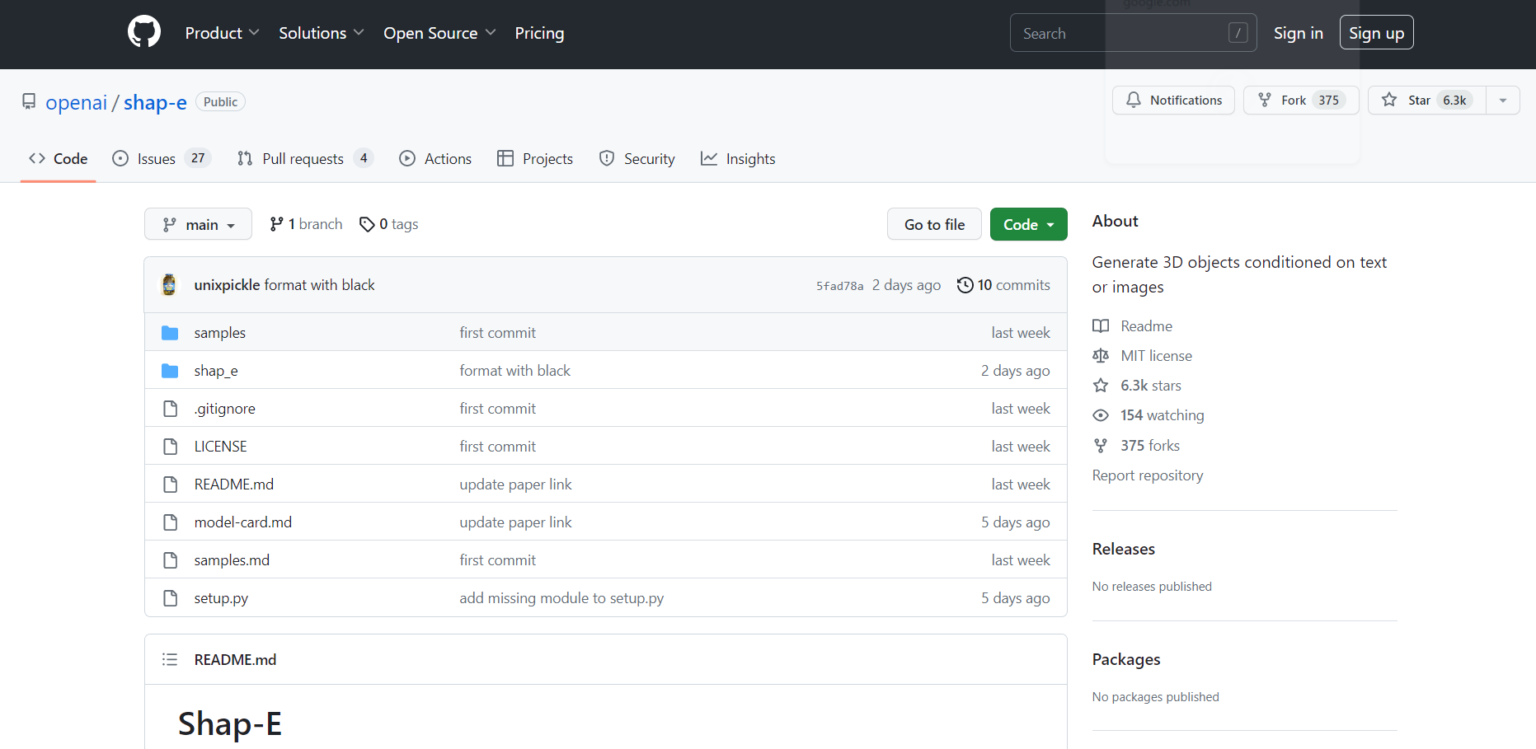Click the unixpickle avatar icon

click(170, 285)
